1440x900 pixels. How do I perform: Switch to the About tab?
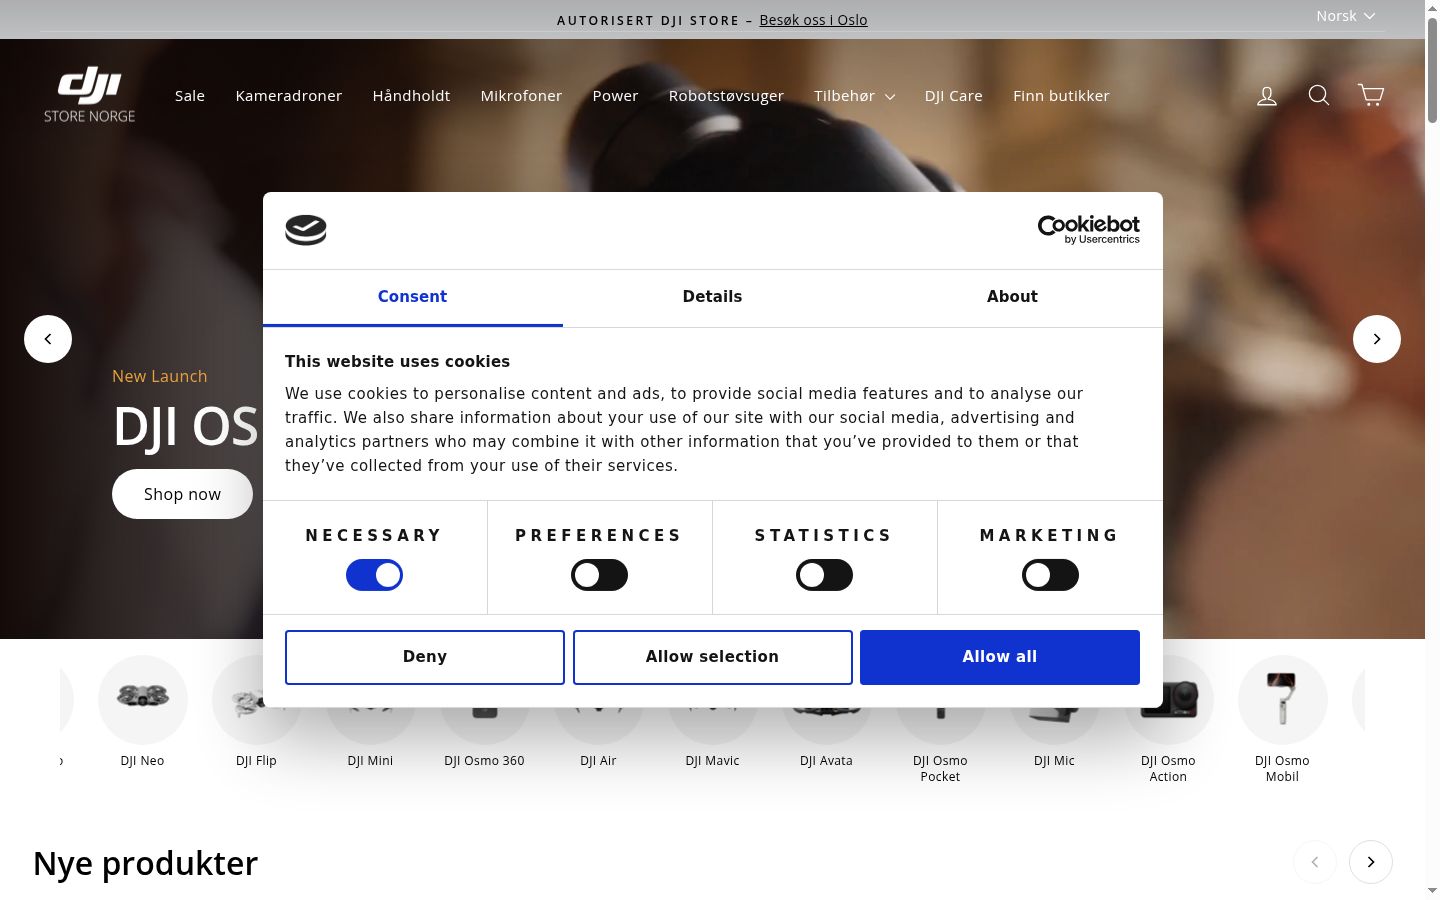coord(1012,297)
